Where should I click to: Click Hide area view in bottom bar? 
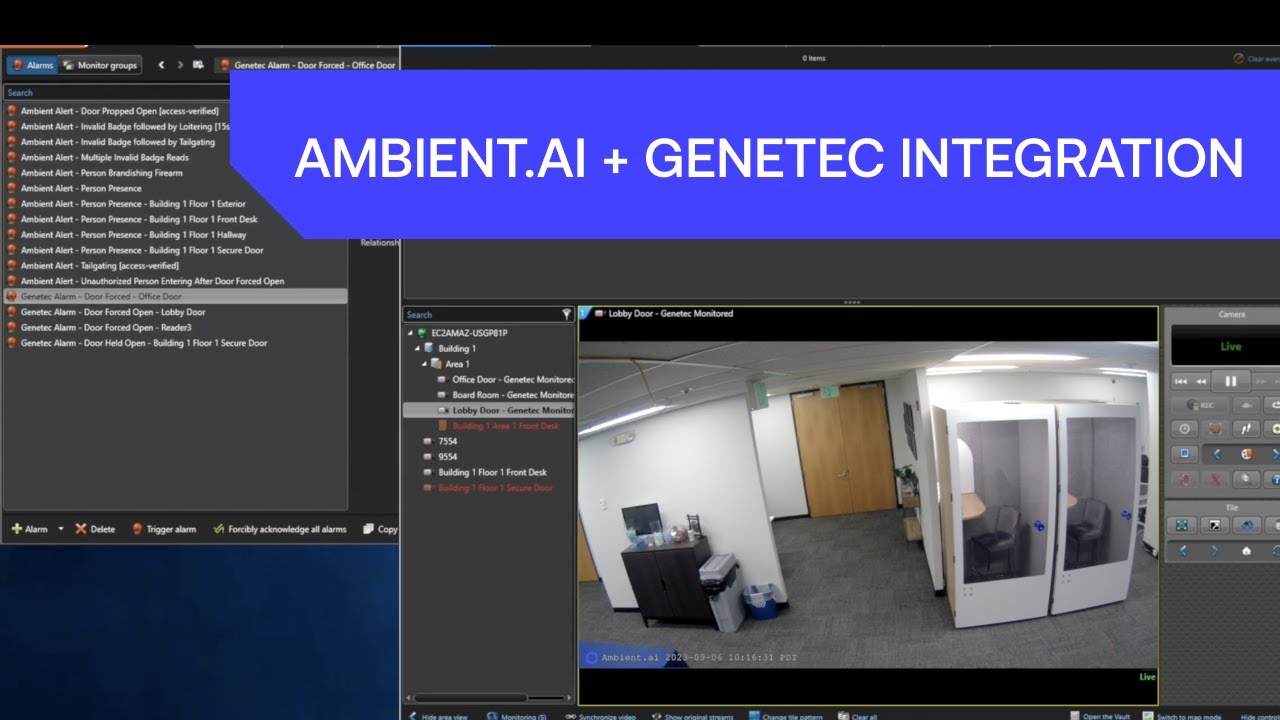[437, 716]
